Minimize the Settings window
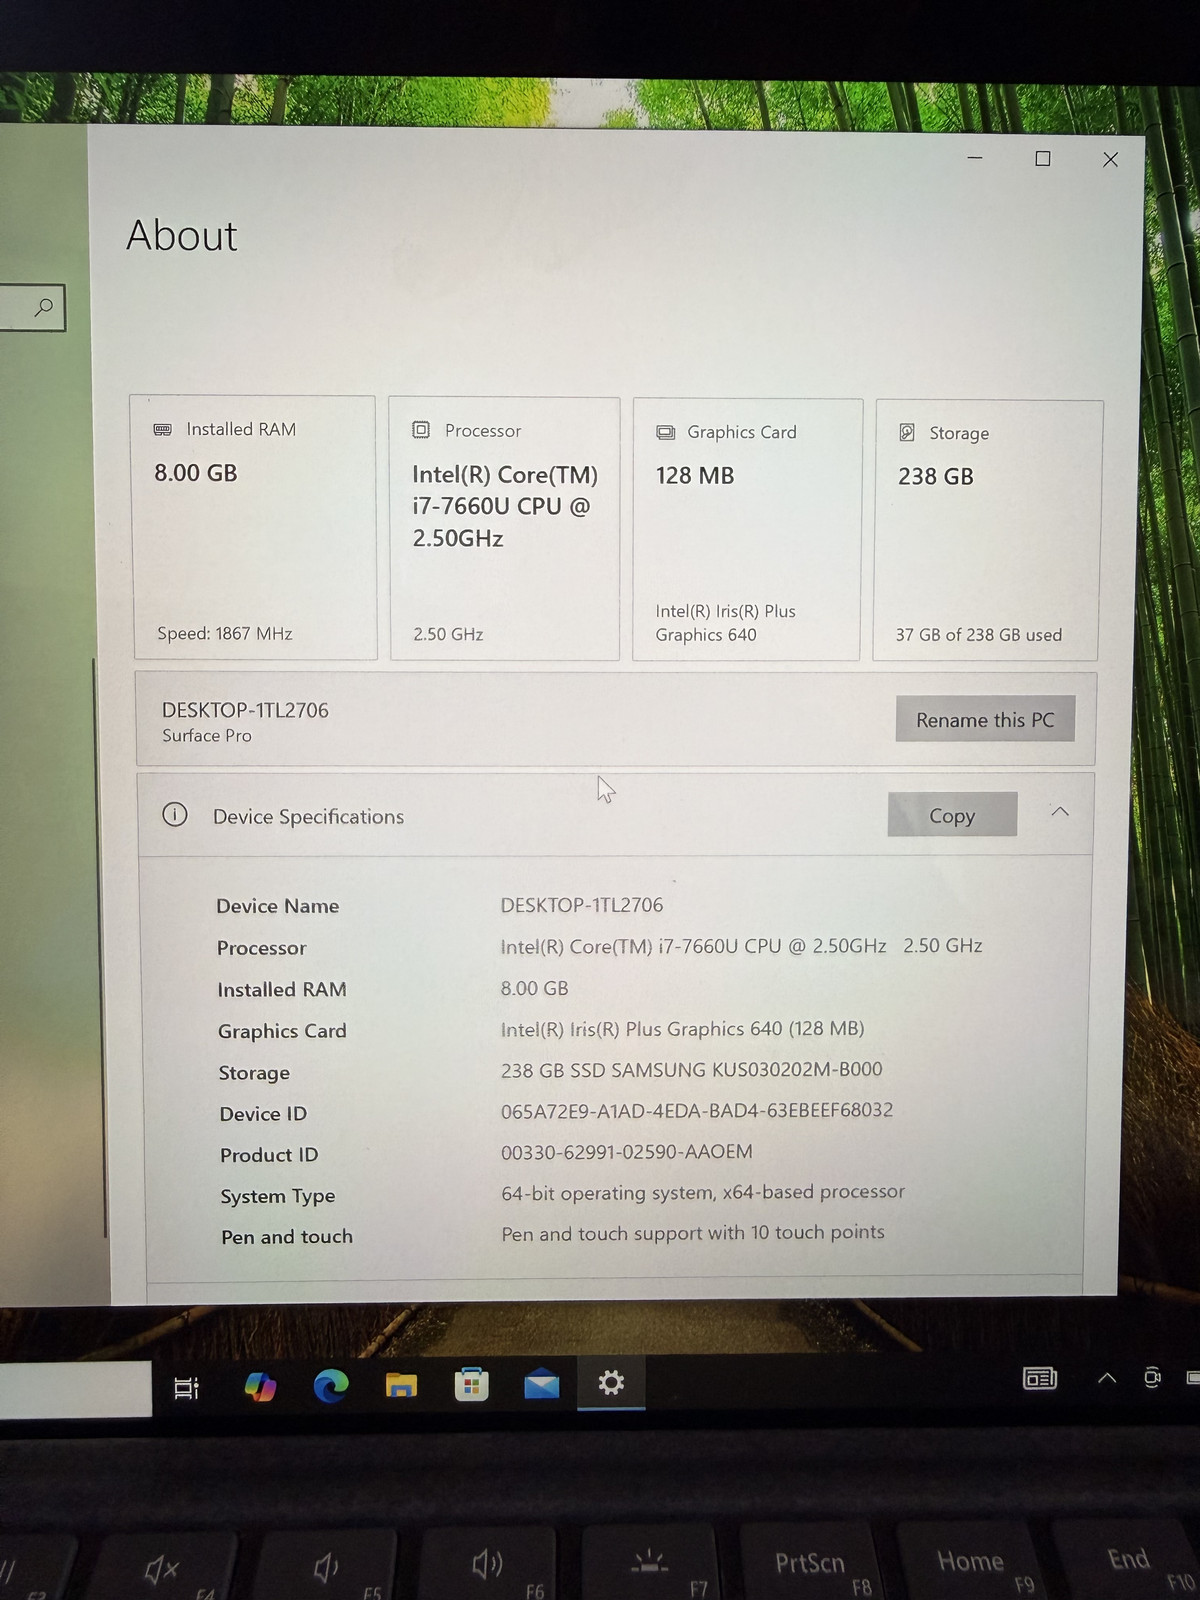The width and height of the screenshot is (1200, 1600). (x=975, y=158)
